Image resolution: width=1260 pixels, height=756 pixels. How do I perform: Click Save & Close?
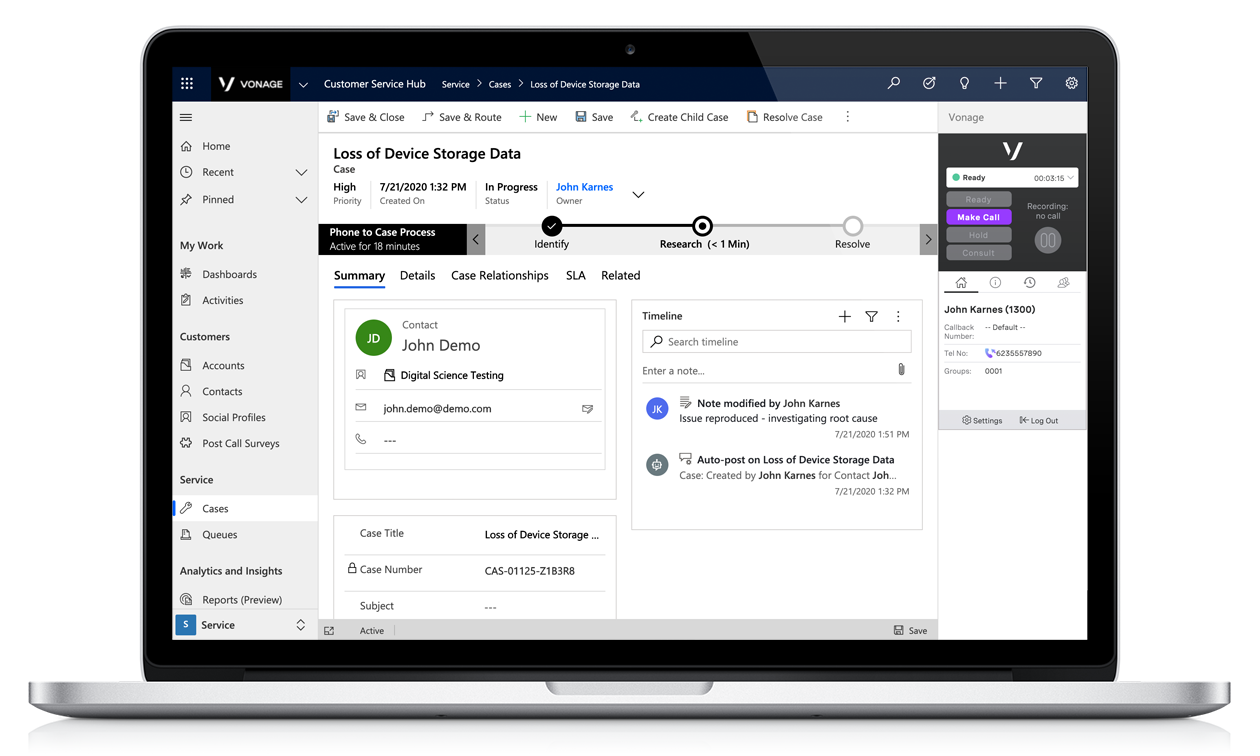[366, 117]
